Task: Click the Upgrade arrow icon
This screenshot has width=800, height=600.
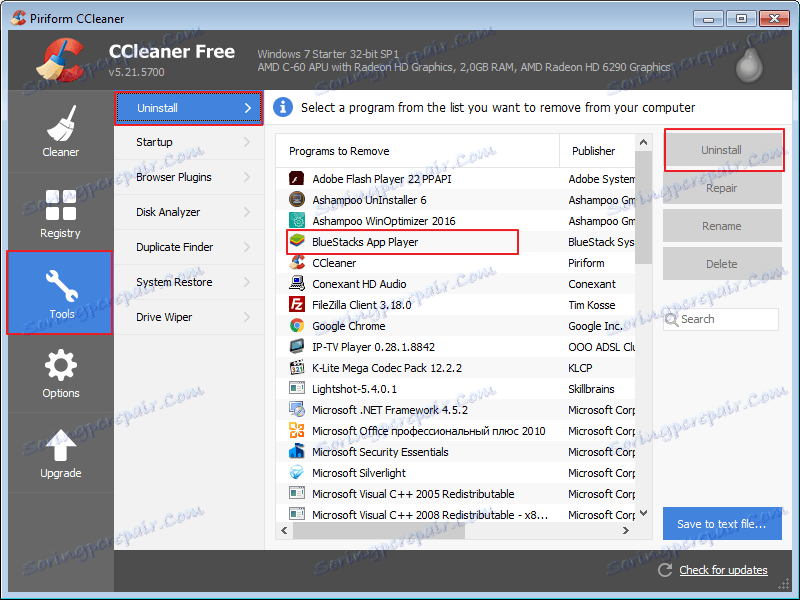Action: click(61, 445)
